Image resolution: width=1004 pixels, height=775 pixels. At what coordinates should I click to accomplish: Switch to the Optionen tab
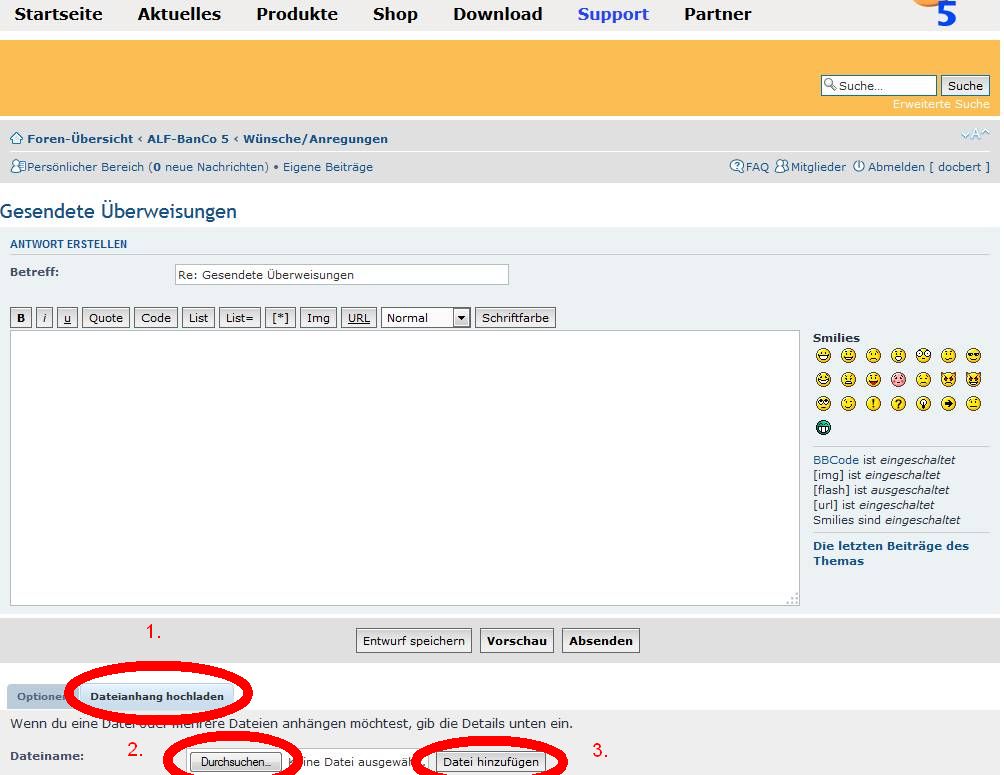coord(42,696)
